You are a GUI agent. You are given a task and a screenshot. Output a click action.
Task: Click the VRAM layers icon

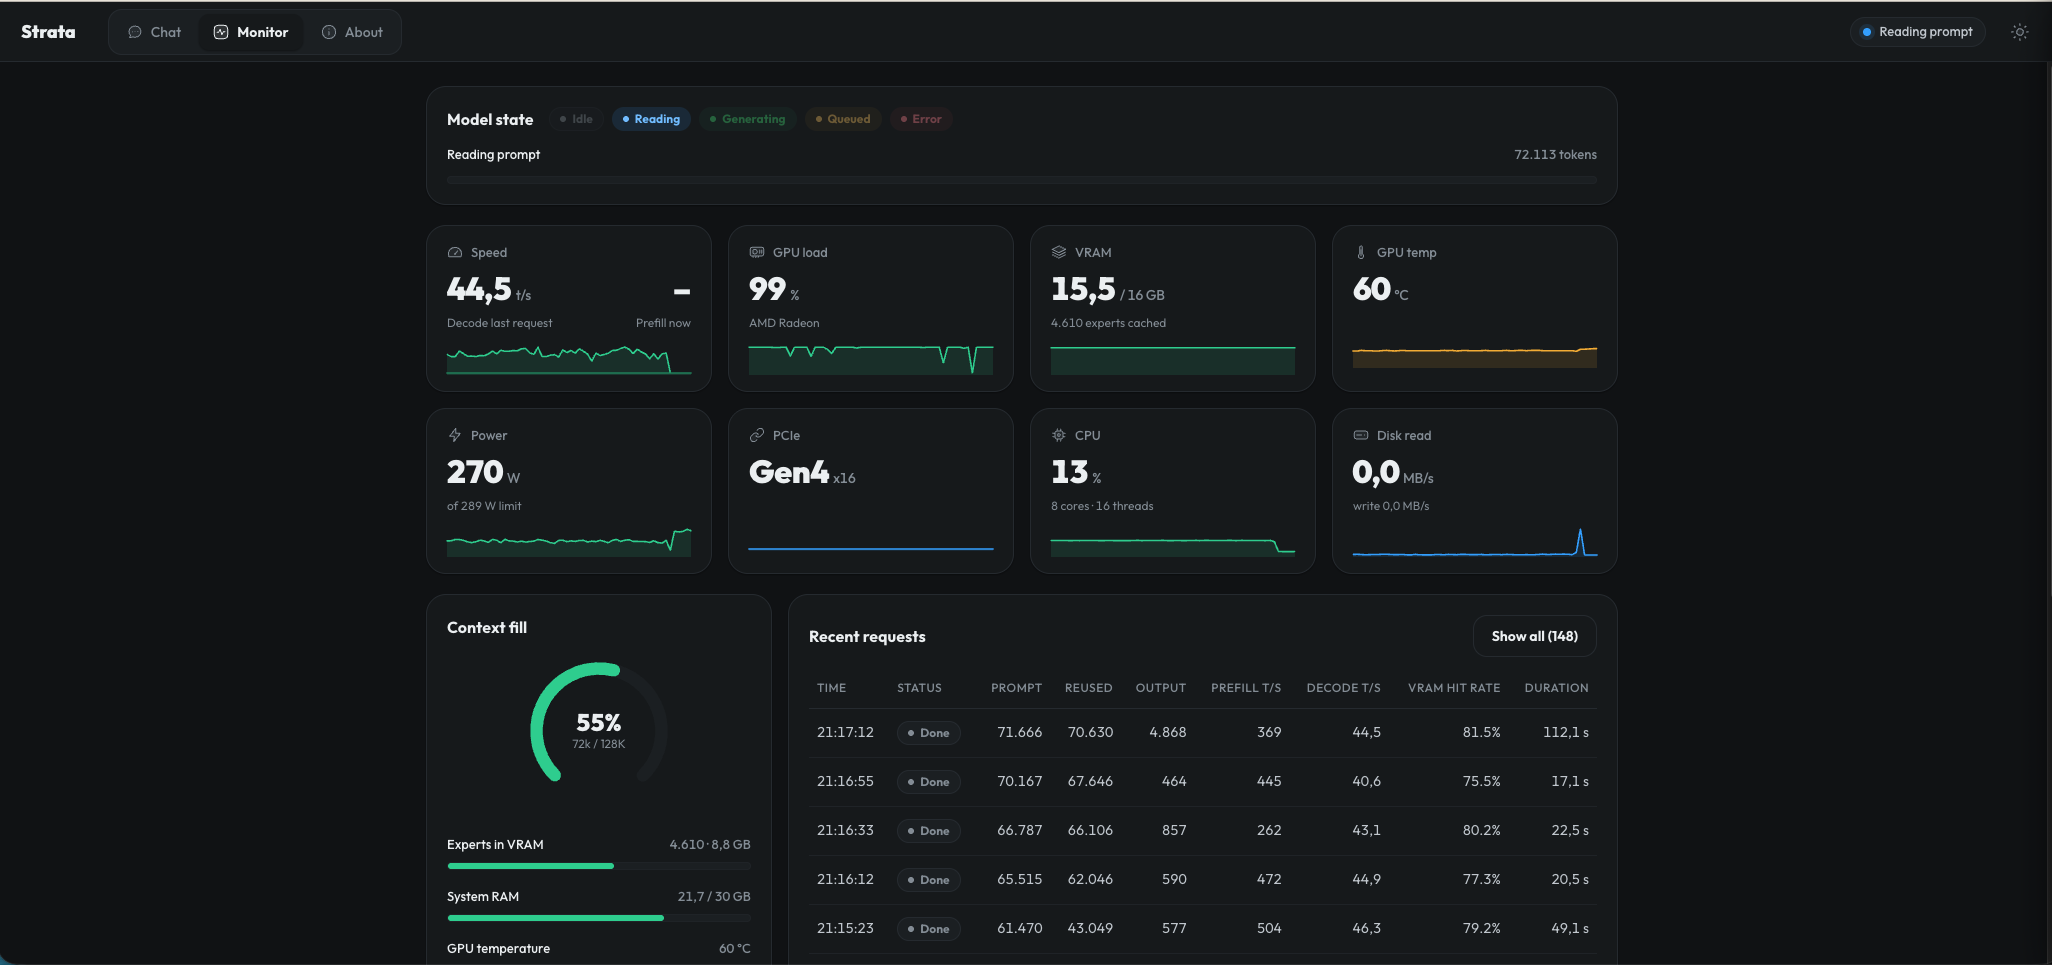tap(1059, 253)
